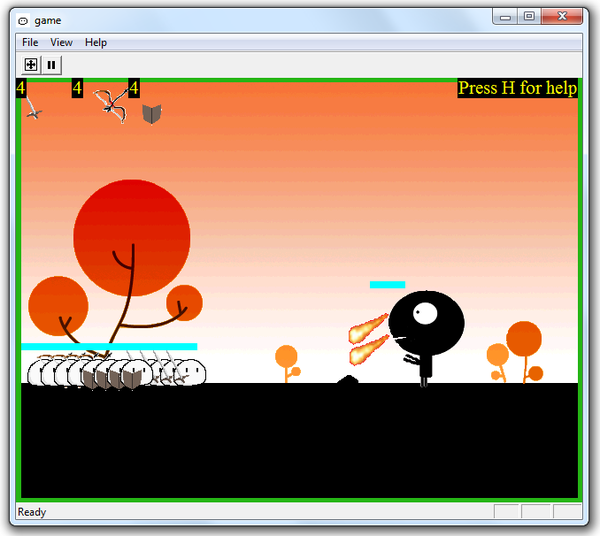Click the enemy's cyan health bar
Image resolution: width=600 pixels, height=536 pixels.
pos(387,285)
